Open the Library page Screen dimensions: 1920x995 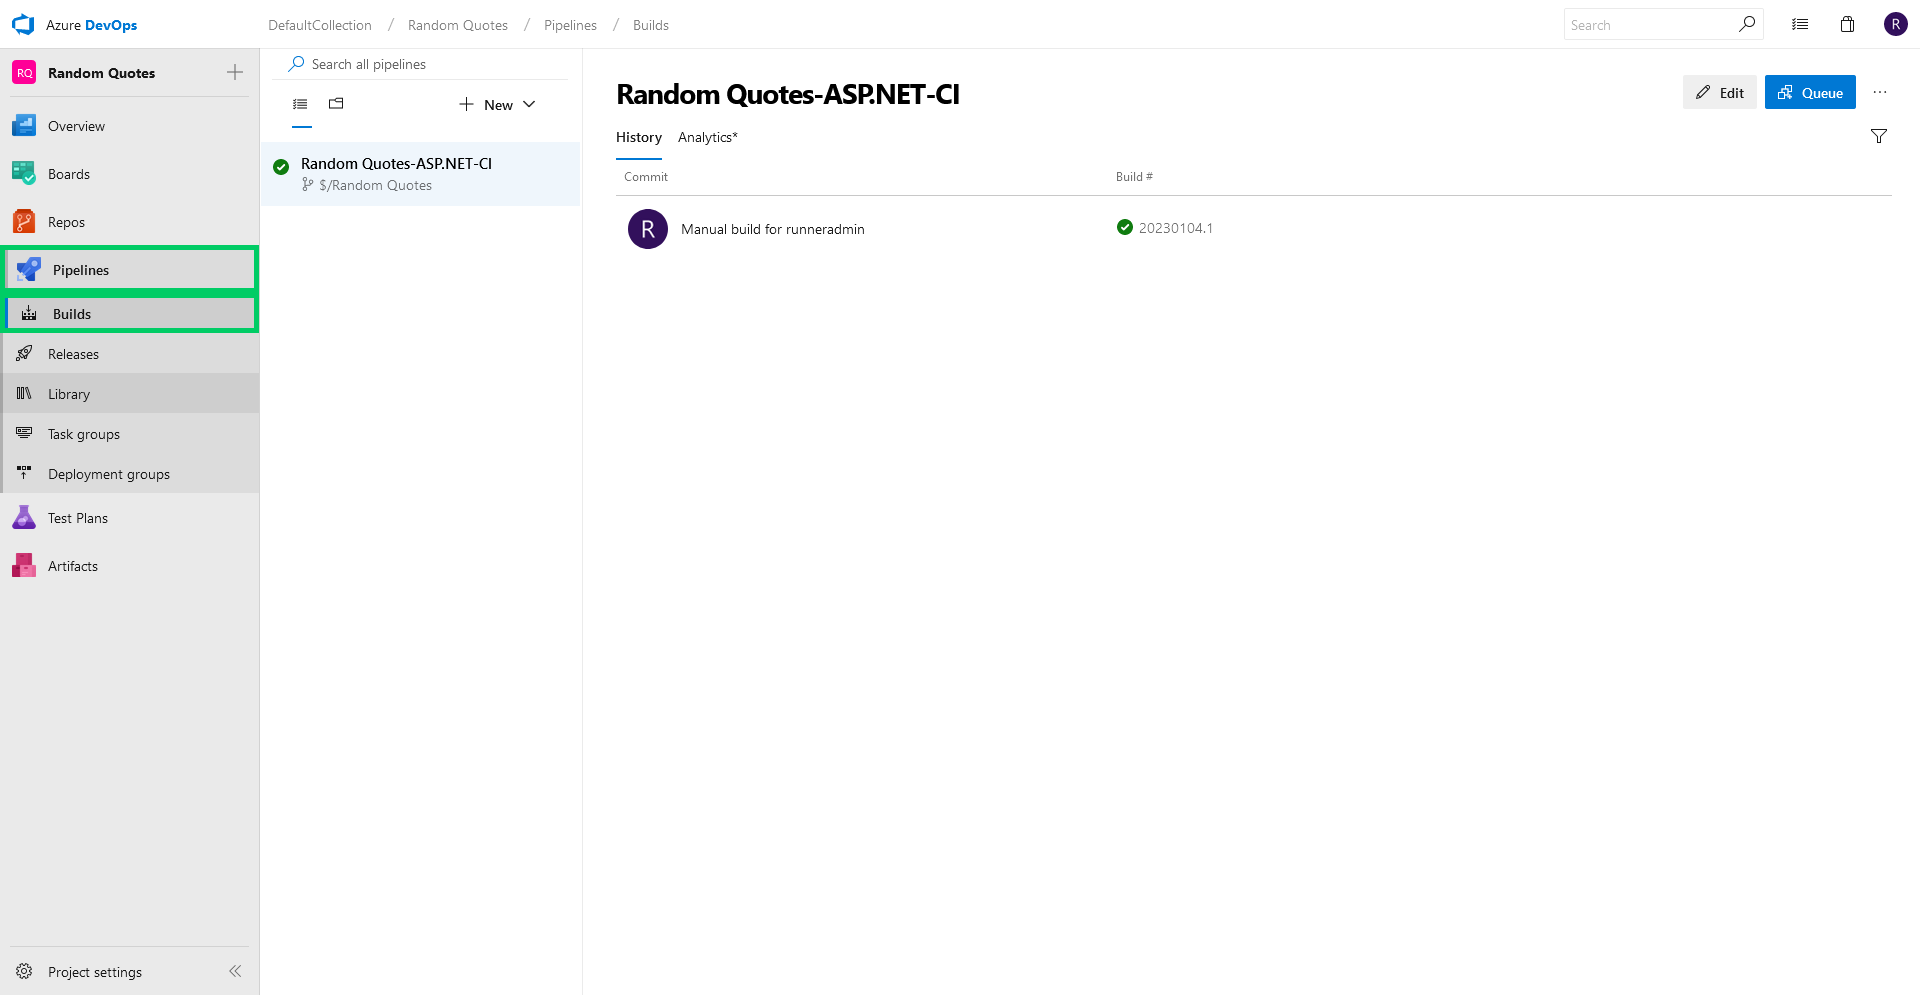point(130,394)
